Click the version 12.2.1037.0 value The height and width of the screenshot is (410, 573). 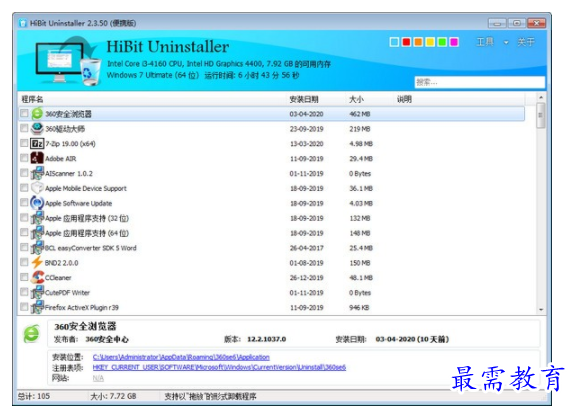pos(266,339)
